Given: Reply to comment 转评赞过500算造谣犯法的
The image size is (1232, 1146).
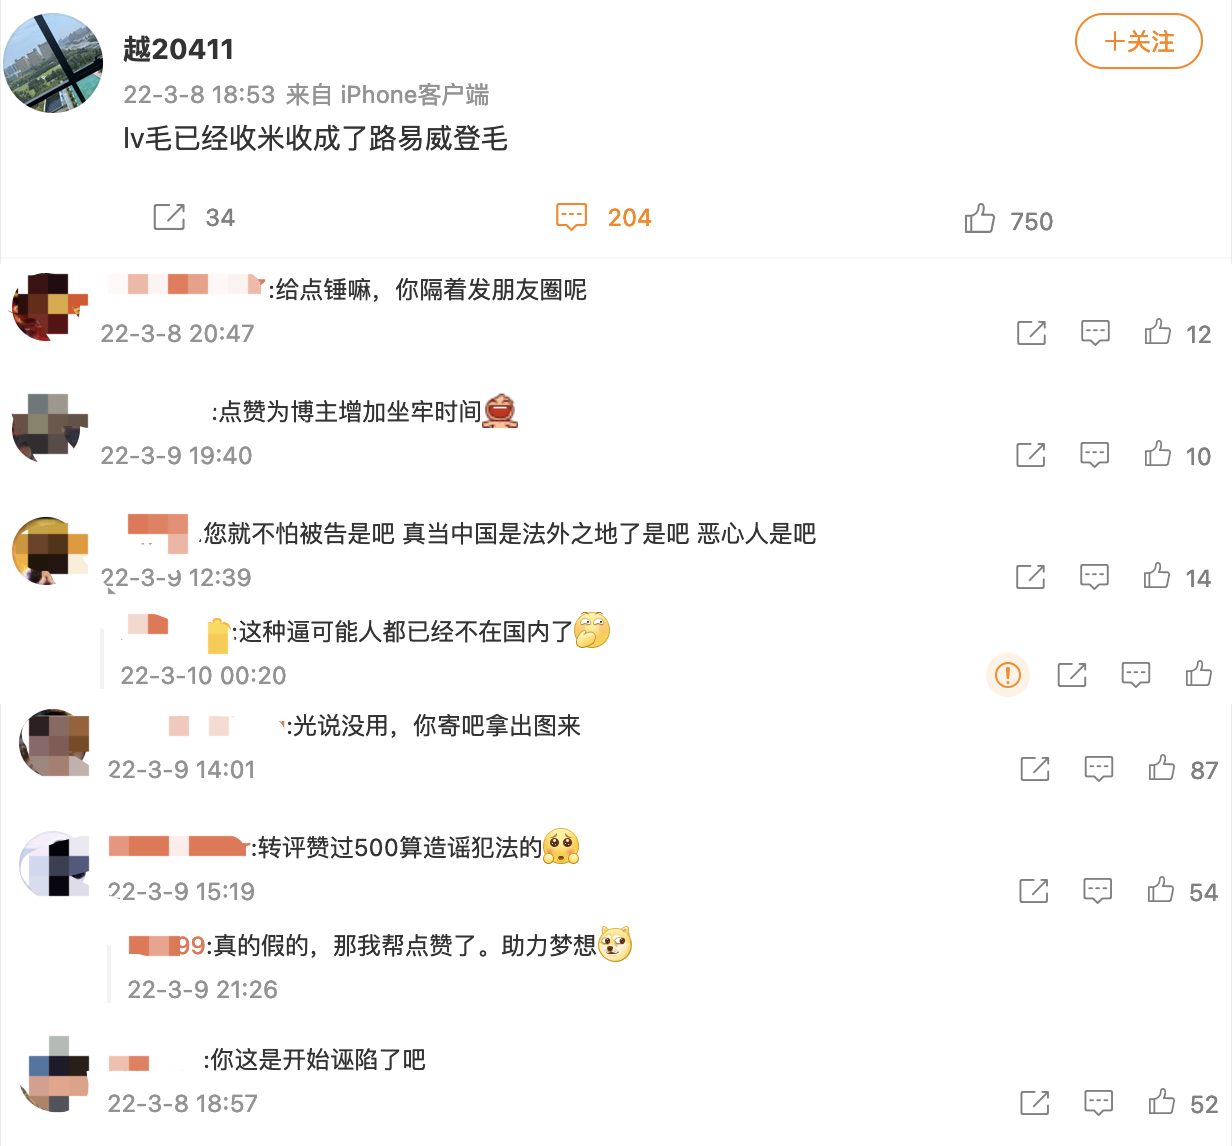Looking at the screenshot, I should point(1098,890).
